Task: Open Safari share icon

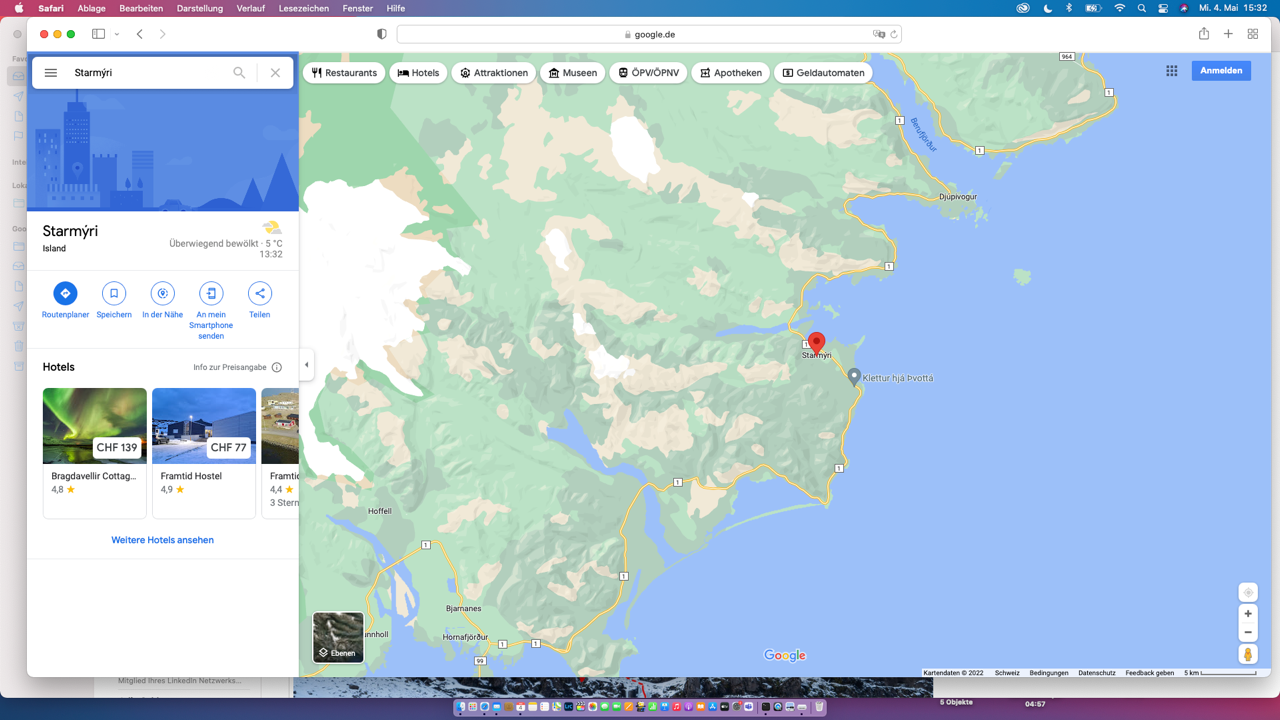Action: (1204, 33)
